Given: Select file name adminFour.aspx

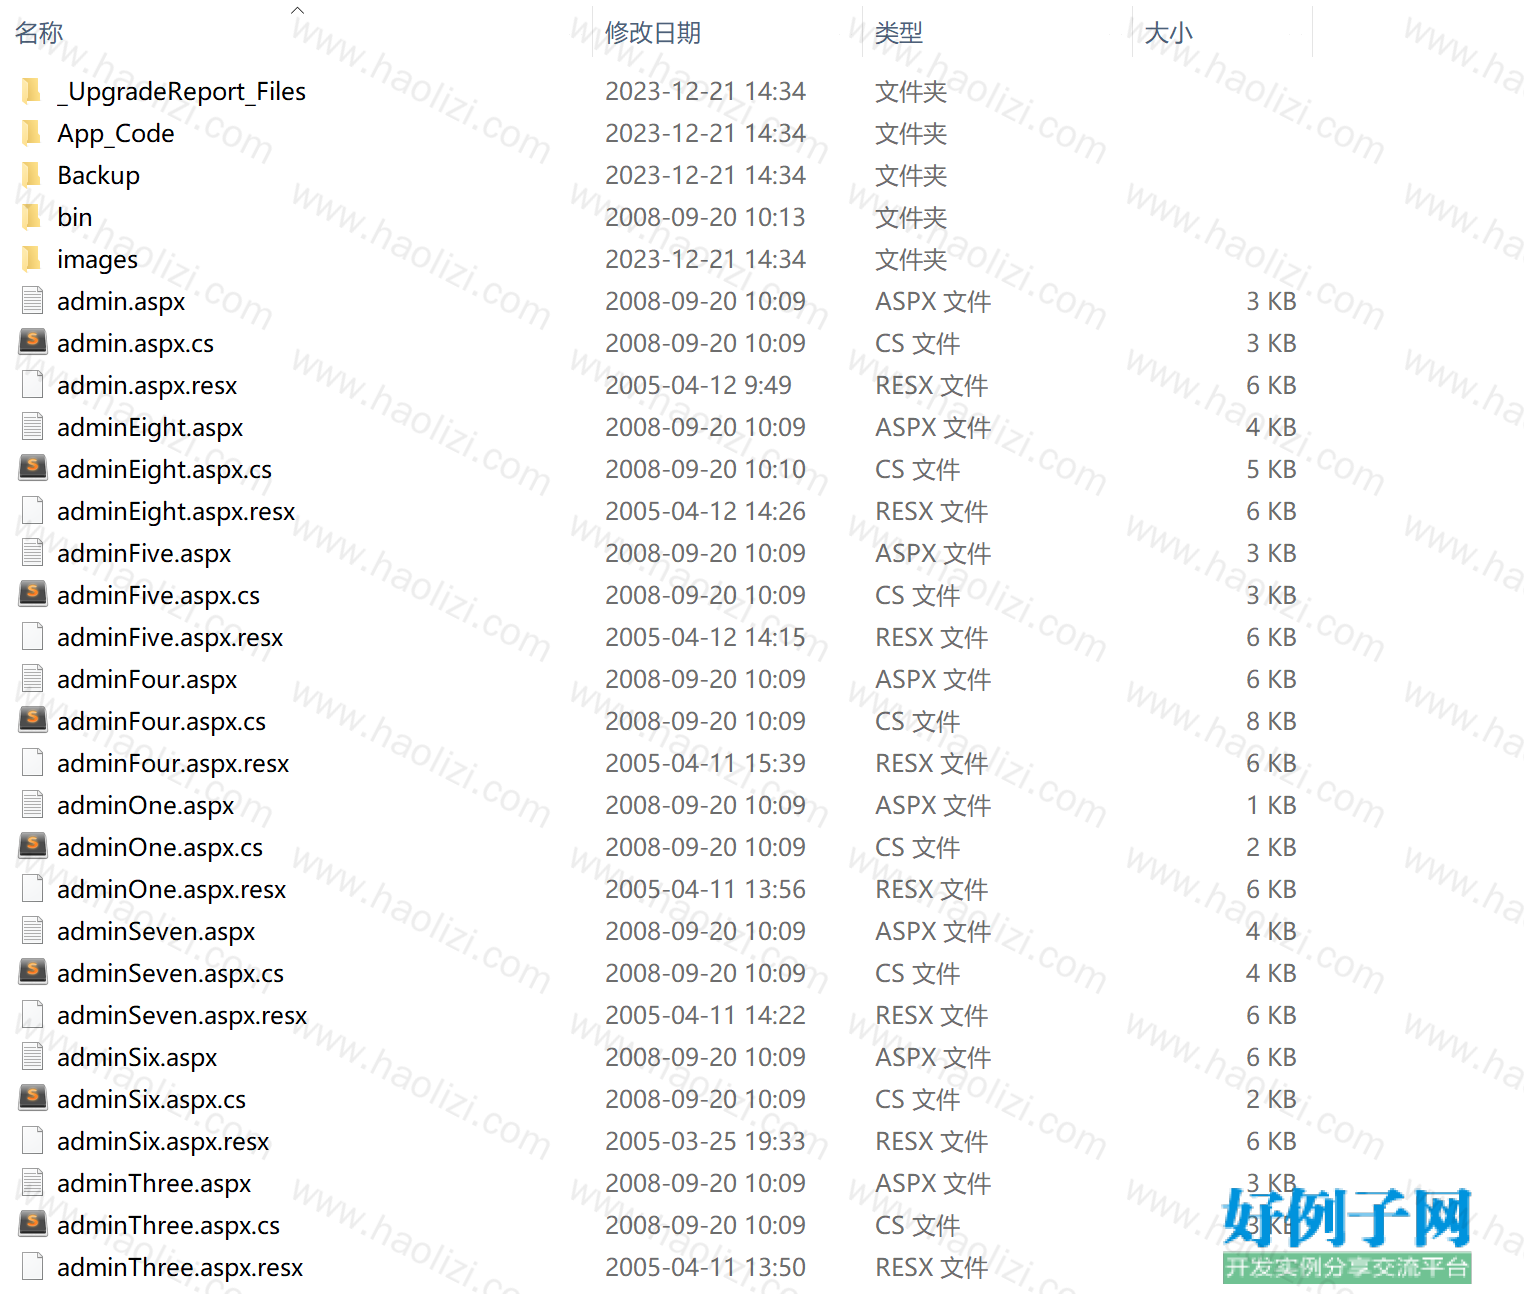Looking at the screenshot, I should point(147,679).
